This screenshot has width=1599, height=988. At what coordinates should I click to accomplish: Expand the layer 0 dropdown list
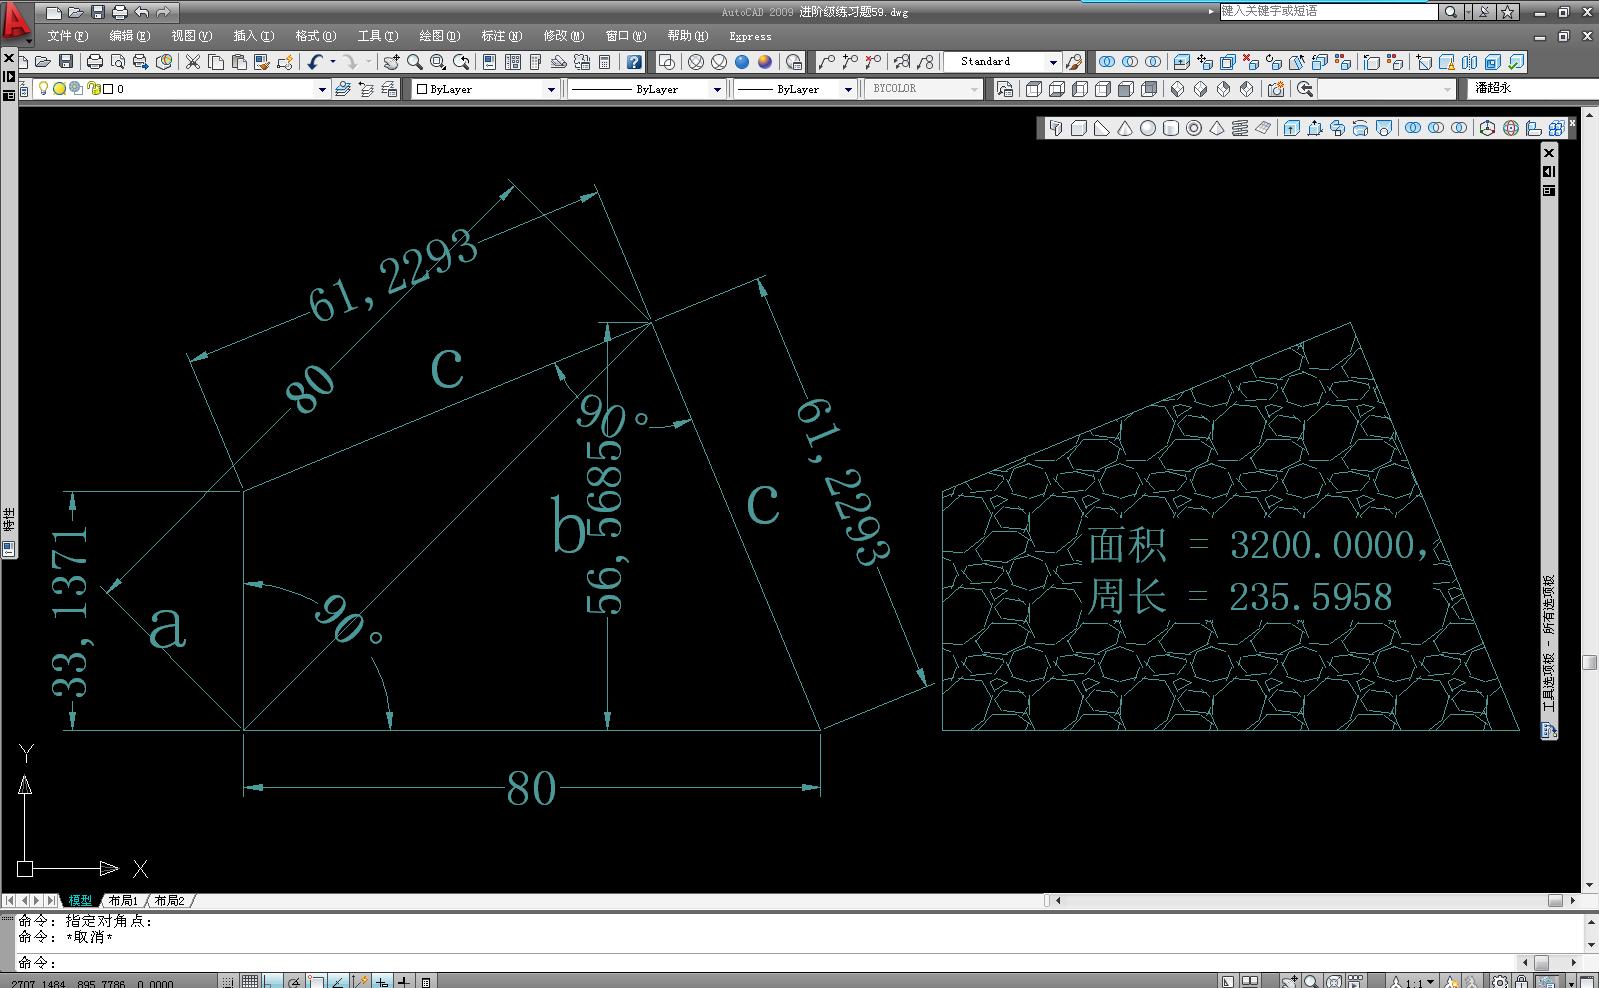pyautogui.click(x=322, y=89)
